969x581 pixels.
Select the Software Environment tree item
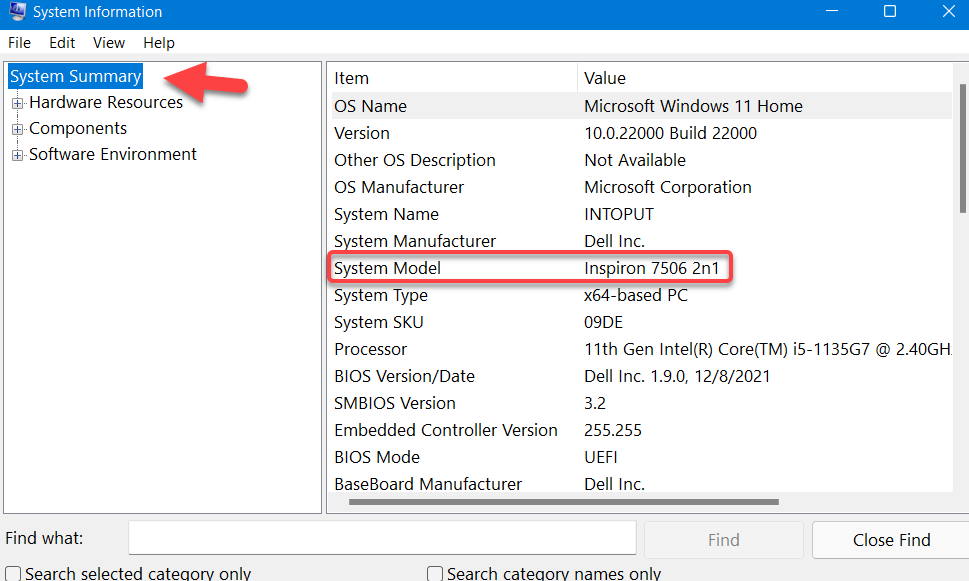[x=112, y=154]
